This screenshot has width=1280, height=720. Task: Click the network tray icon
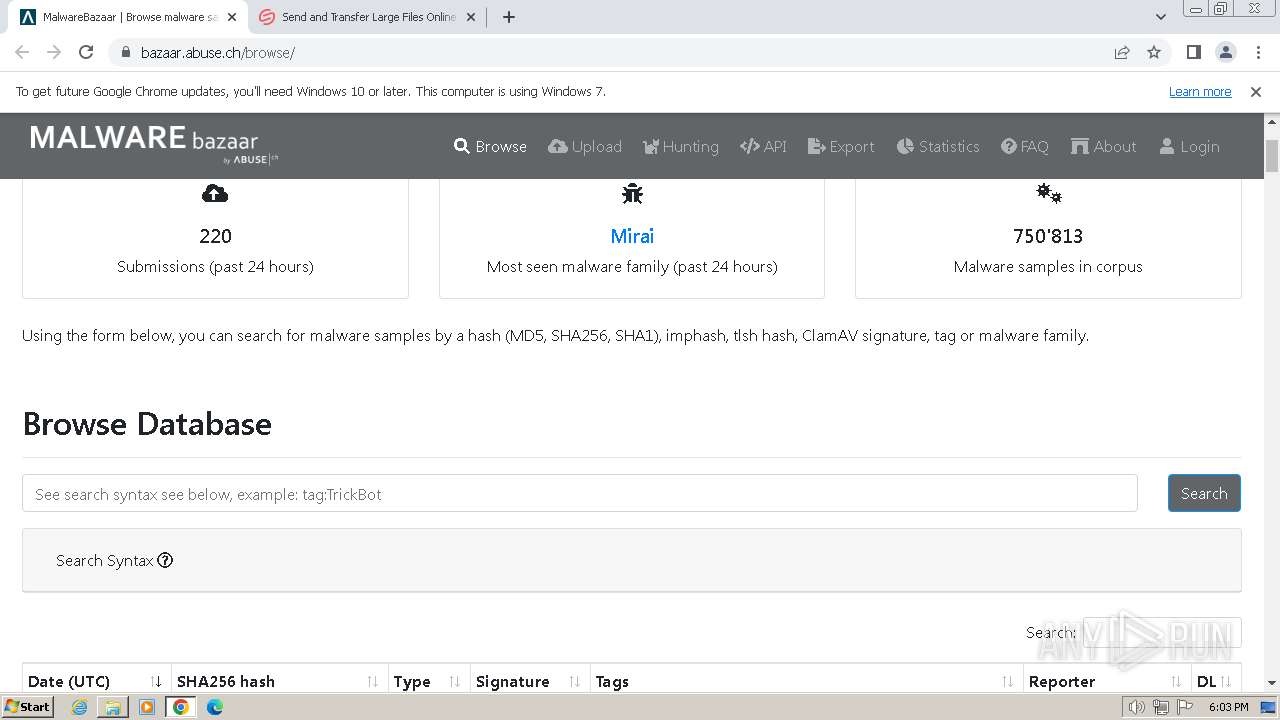click(x=1160, y=707)
